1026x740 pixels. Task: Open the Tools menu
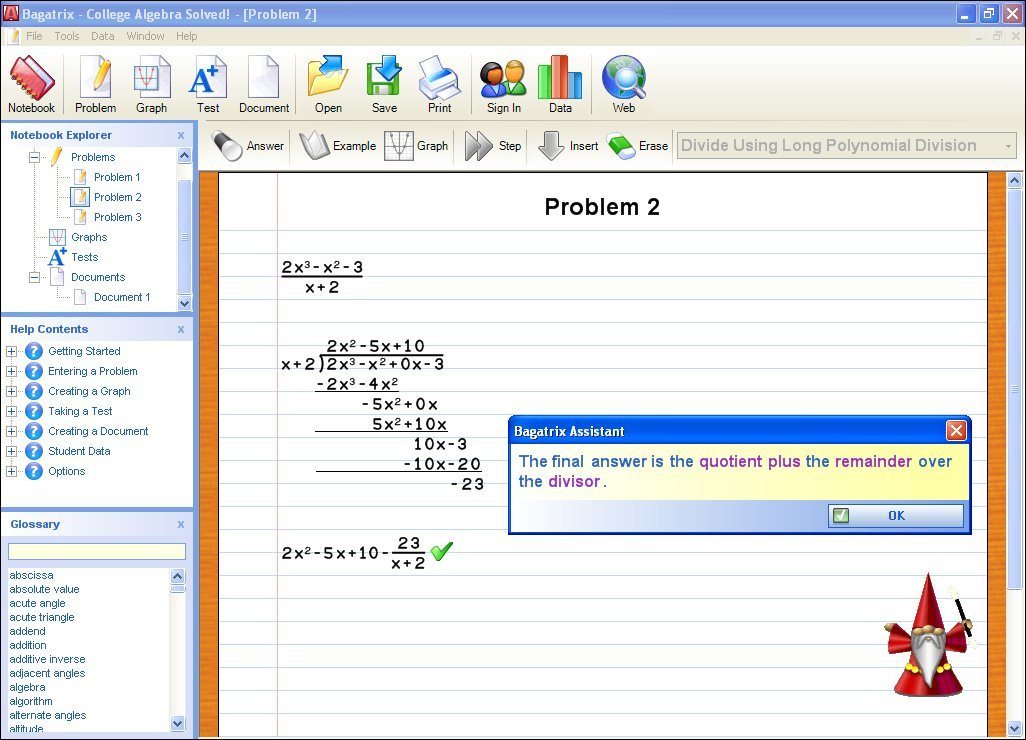click(x=67, y=36)
